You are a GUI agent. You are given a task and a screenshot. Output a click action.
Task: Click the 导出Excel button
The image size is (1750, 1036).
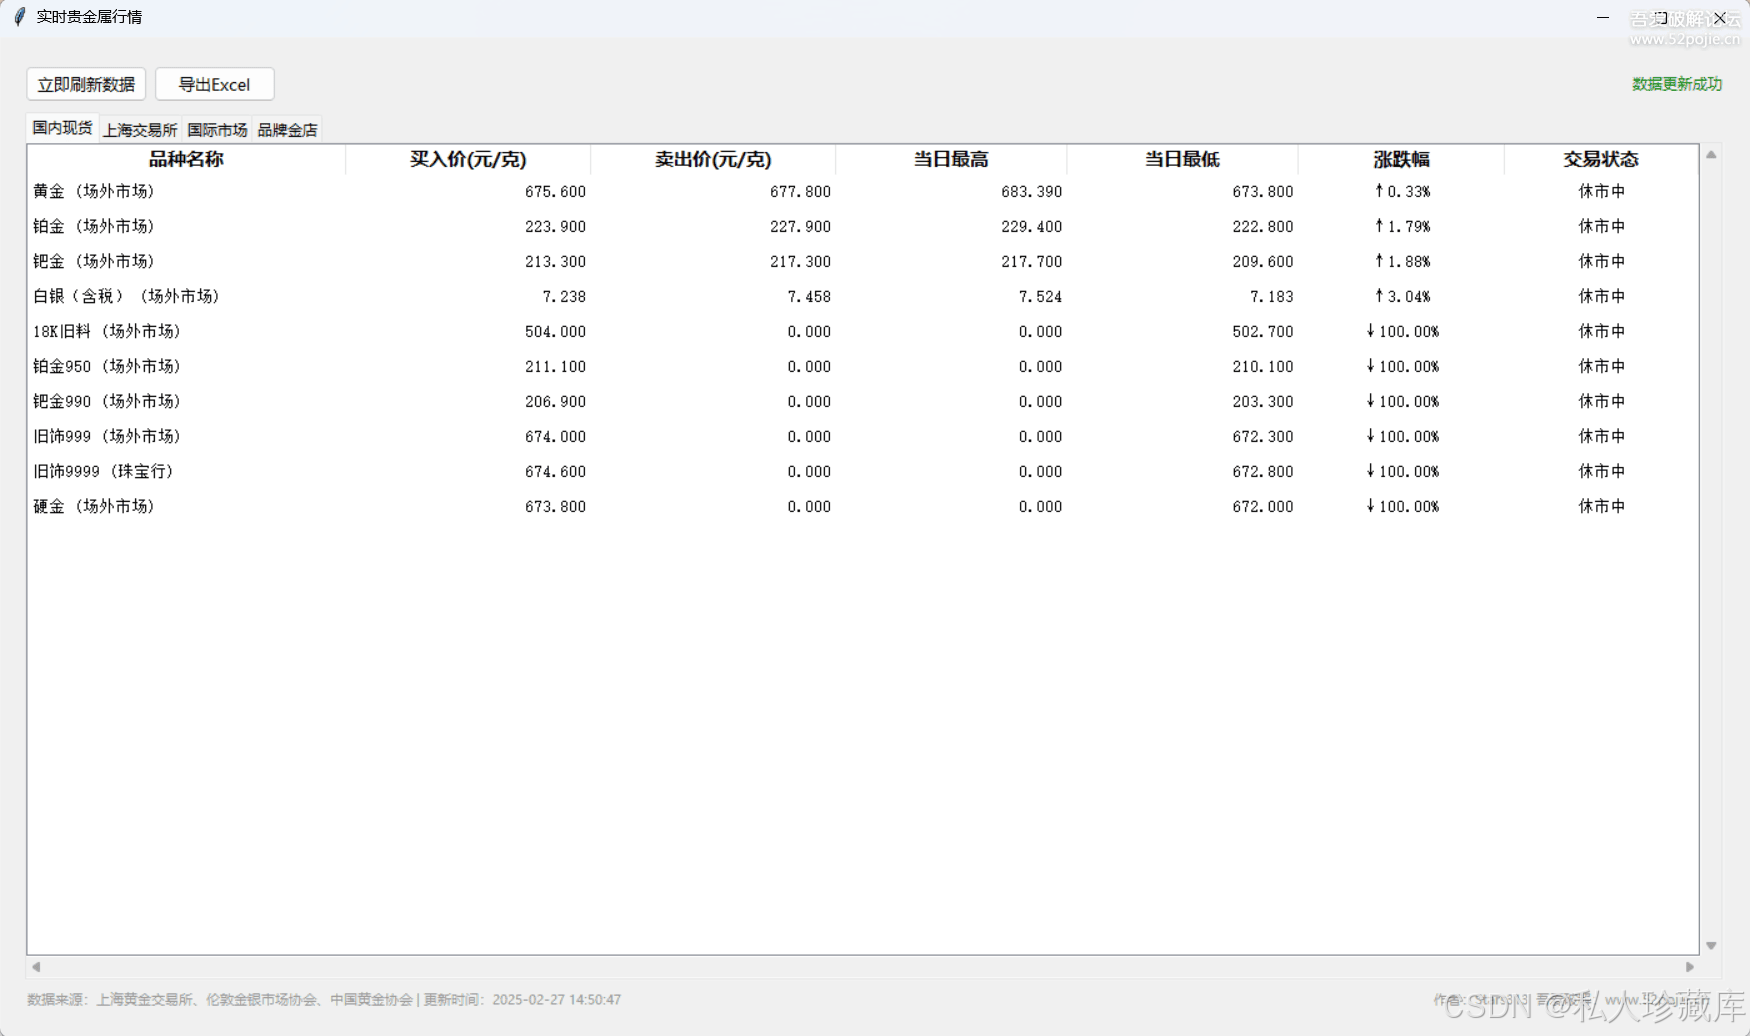click(x=215, y=84)
